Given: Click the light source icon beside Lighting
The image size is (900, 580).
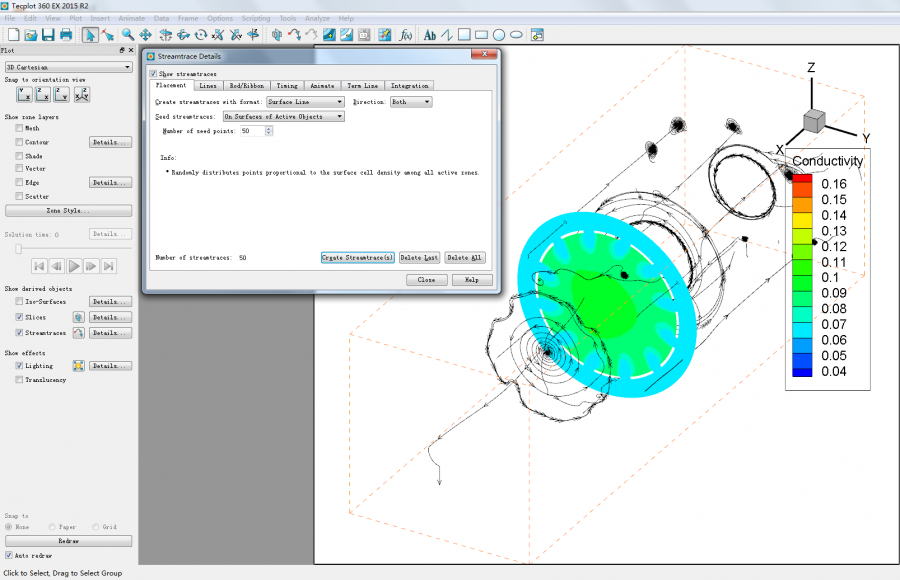Looking at the screenshot, I should tap(78, 366).
